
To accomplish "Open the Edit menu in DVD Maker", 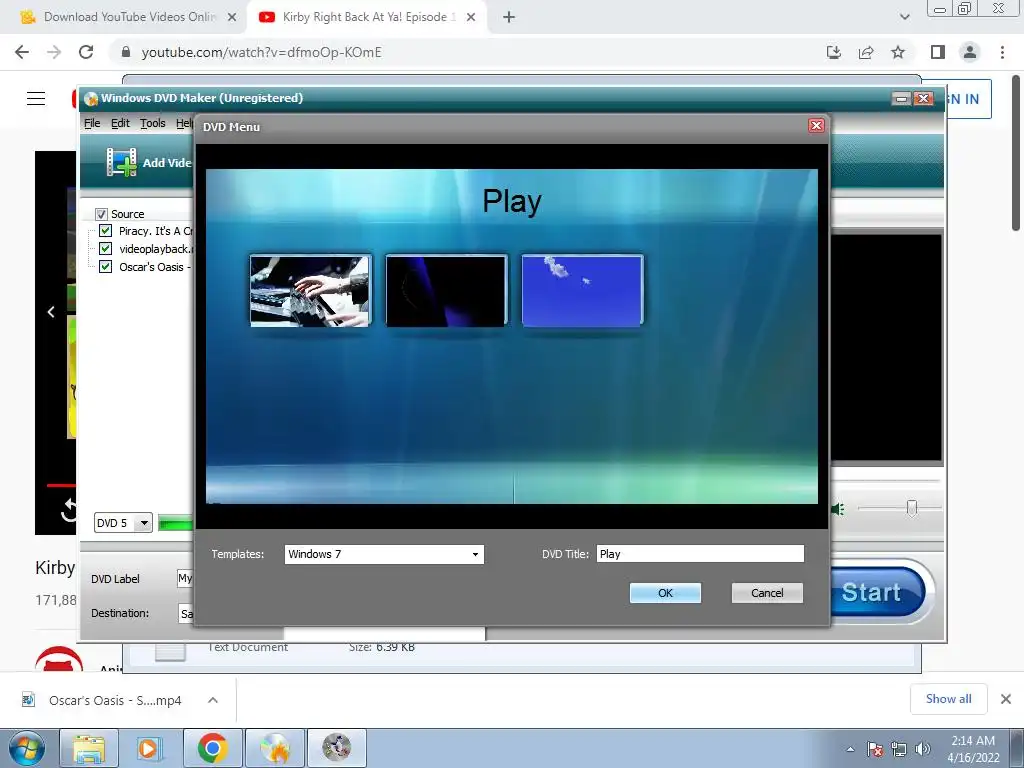I will tap(120, 123).
